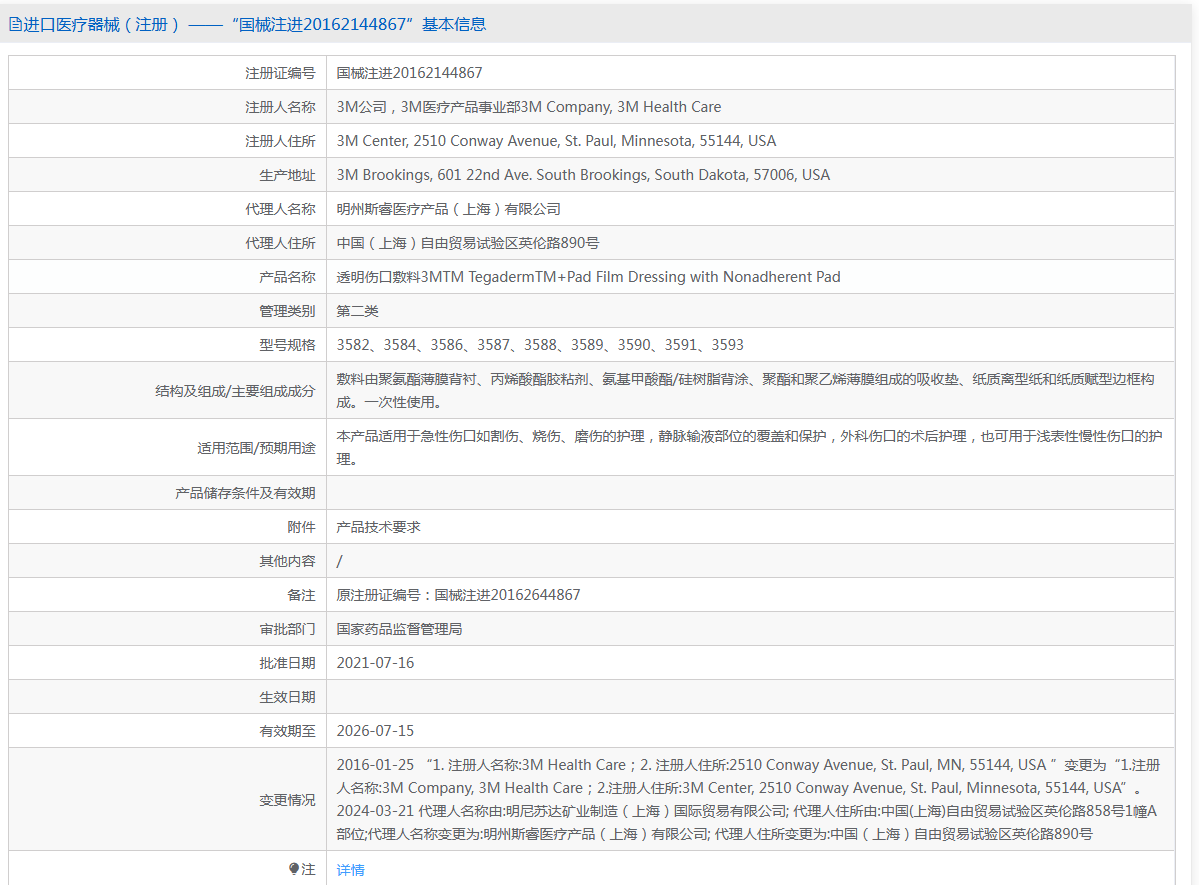Click the 有效期至 label

tap(287, 731)
